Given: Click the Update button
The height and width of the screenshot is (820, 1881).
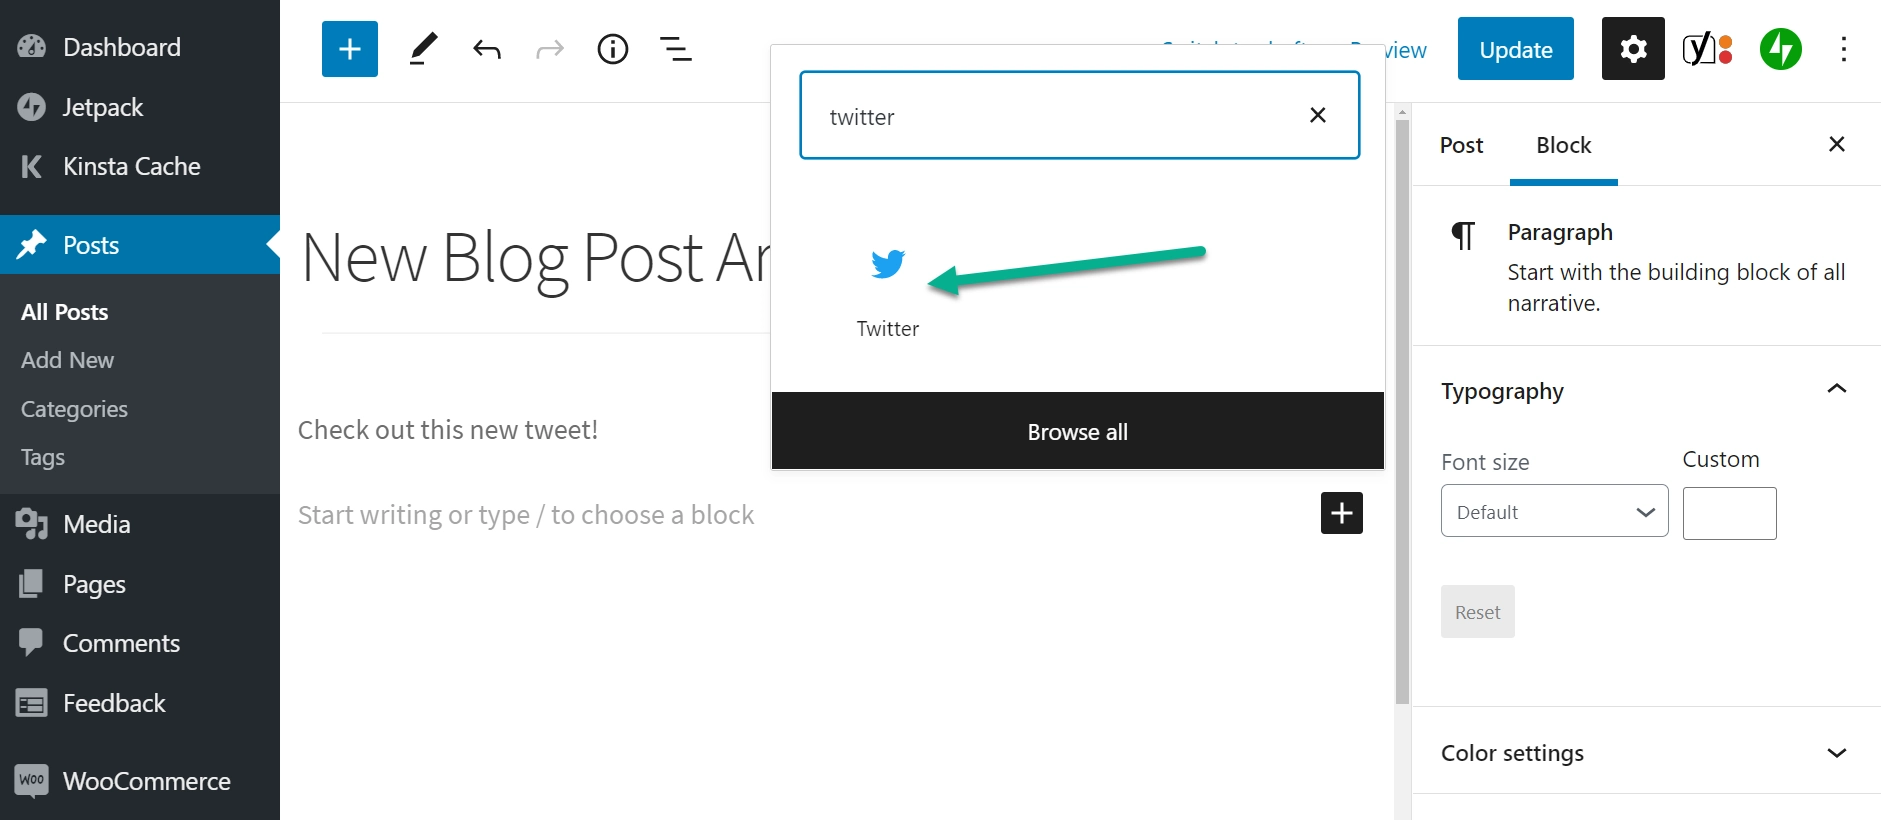Looking at the screenshot, I should 1516,49.
